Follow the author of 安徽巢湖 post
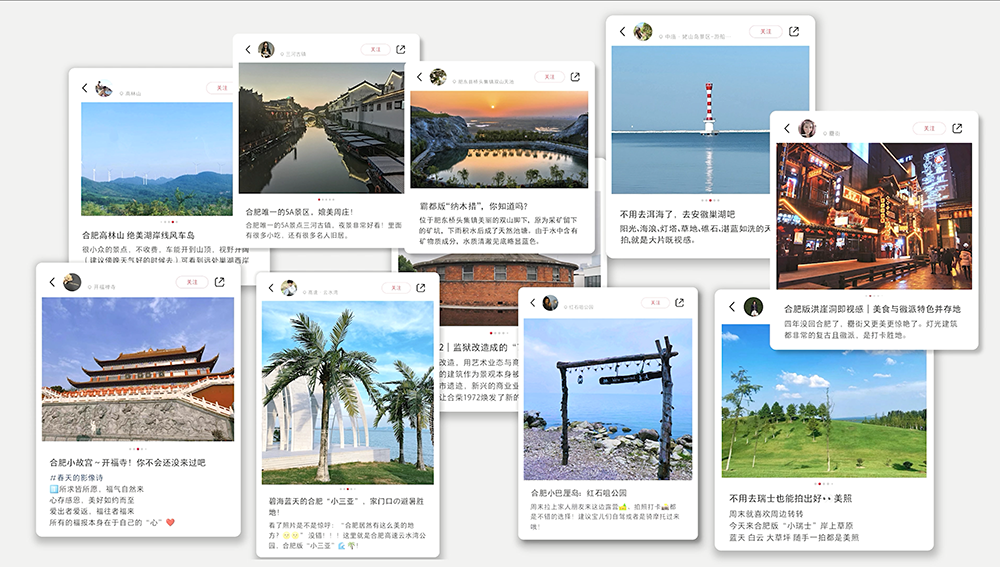The width and height of the screenshot is (1000, 567). coord(766,31)
